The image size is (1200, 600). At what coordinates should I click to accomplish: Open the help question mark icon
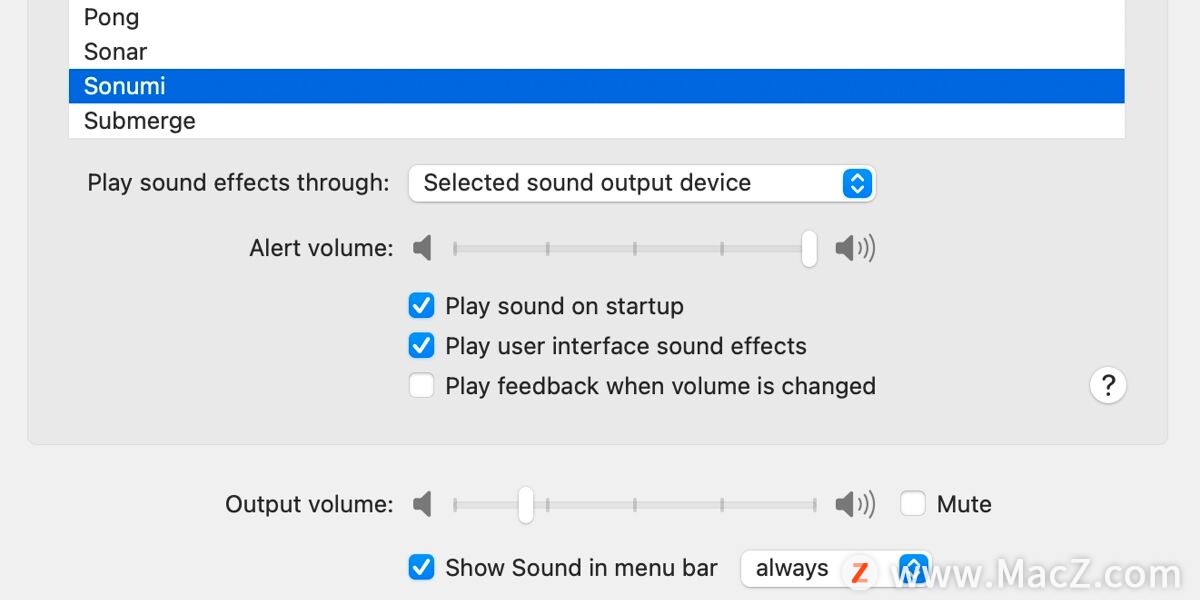click(1108, 385)
